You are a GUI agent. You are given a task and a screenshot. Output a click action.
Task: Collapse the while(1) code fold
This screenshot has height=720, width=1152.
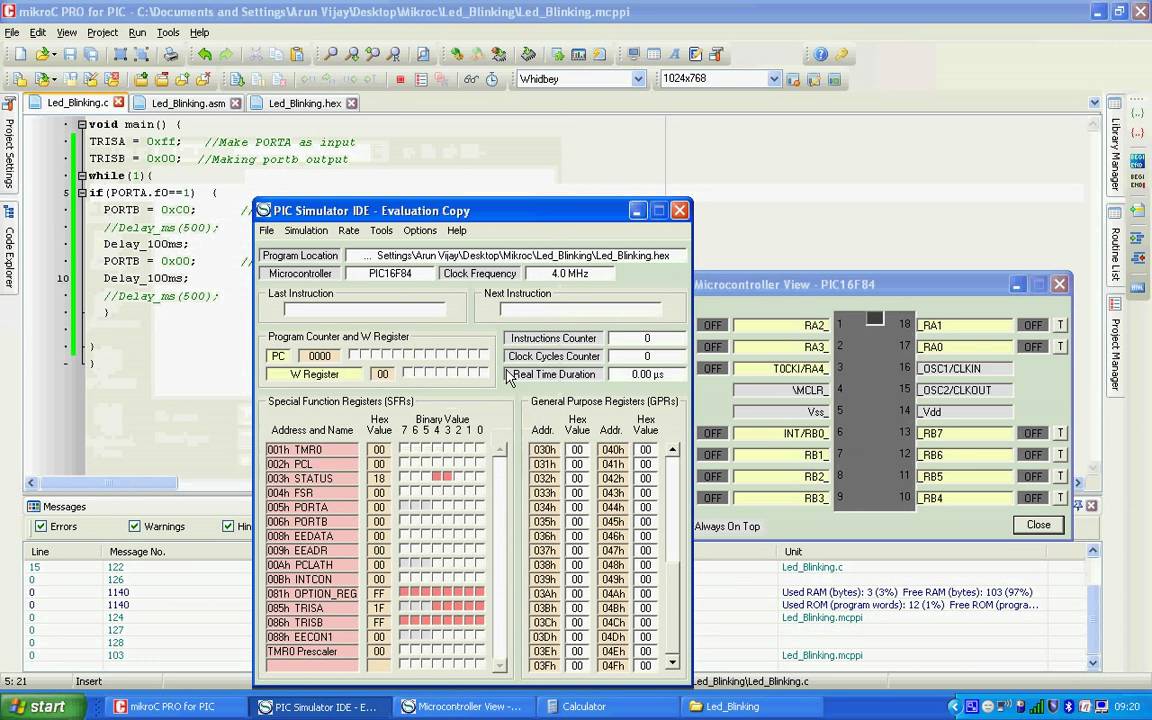(x=82, y=176)
